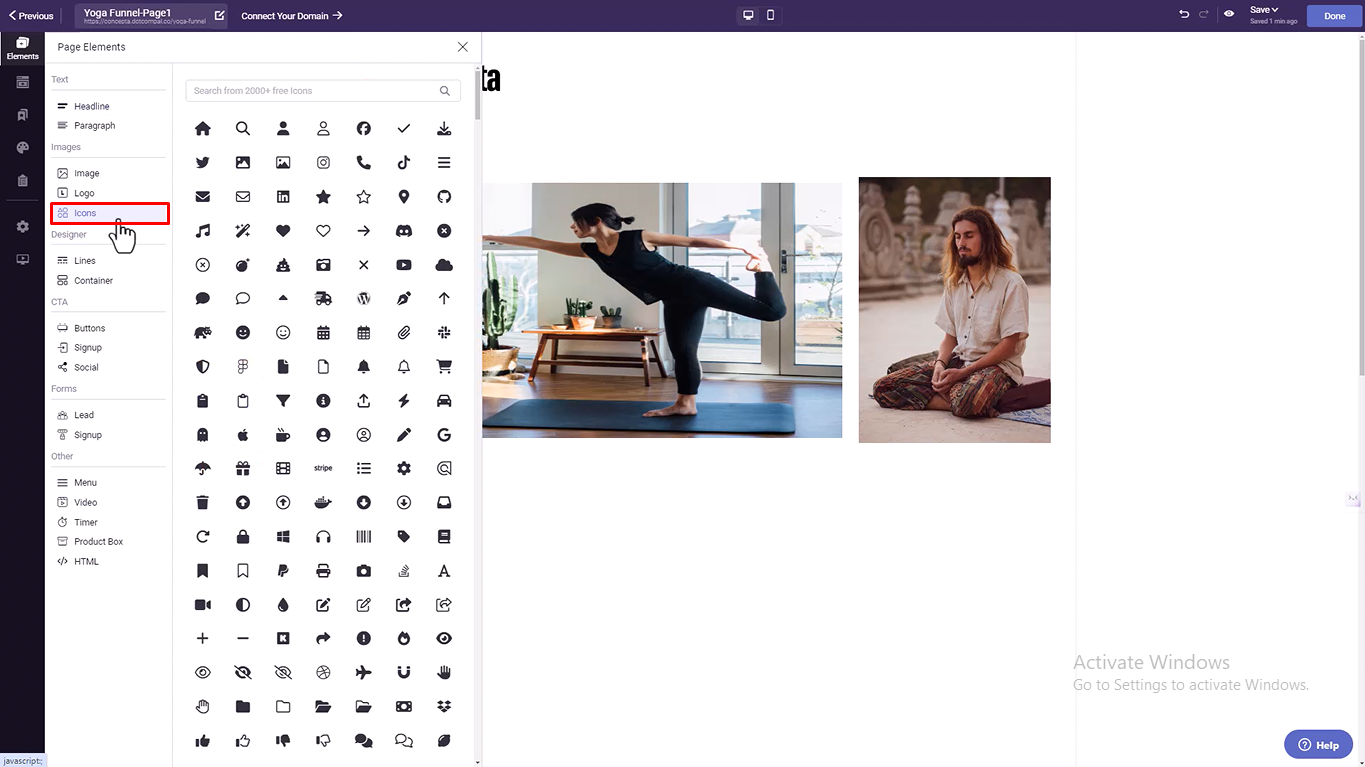
Task: Select the Docker whale icon
Action: (323, 503)
